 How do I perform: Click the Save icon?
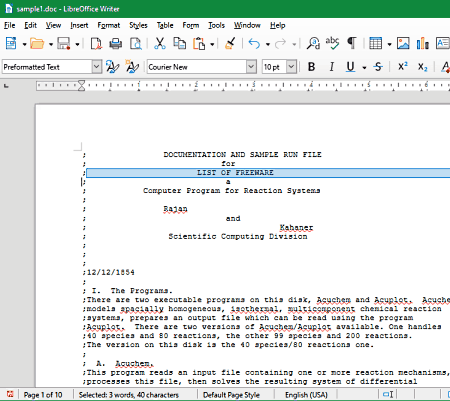click(64, 43)
